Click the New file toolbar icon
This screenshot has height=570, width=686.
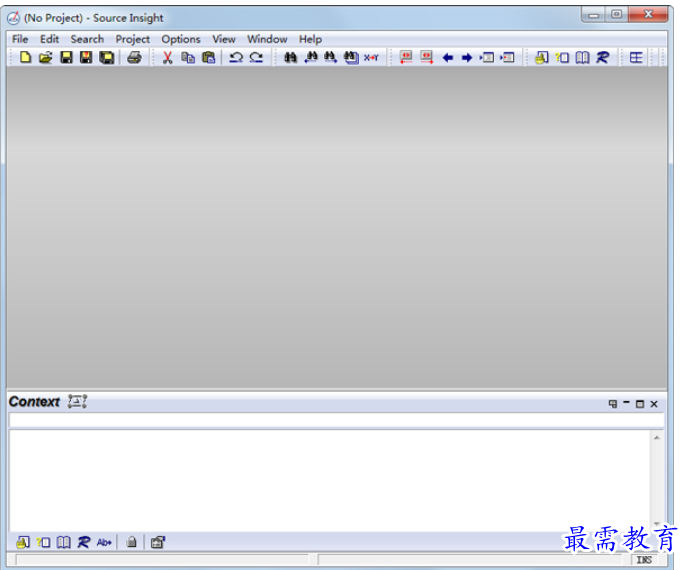tap(25, 57)
